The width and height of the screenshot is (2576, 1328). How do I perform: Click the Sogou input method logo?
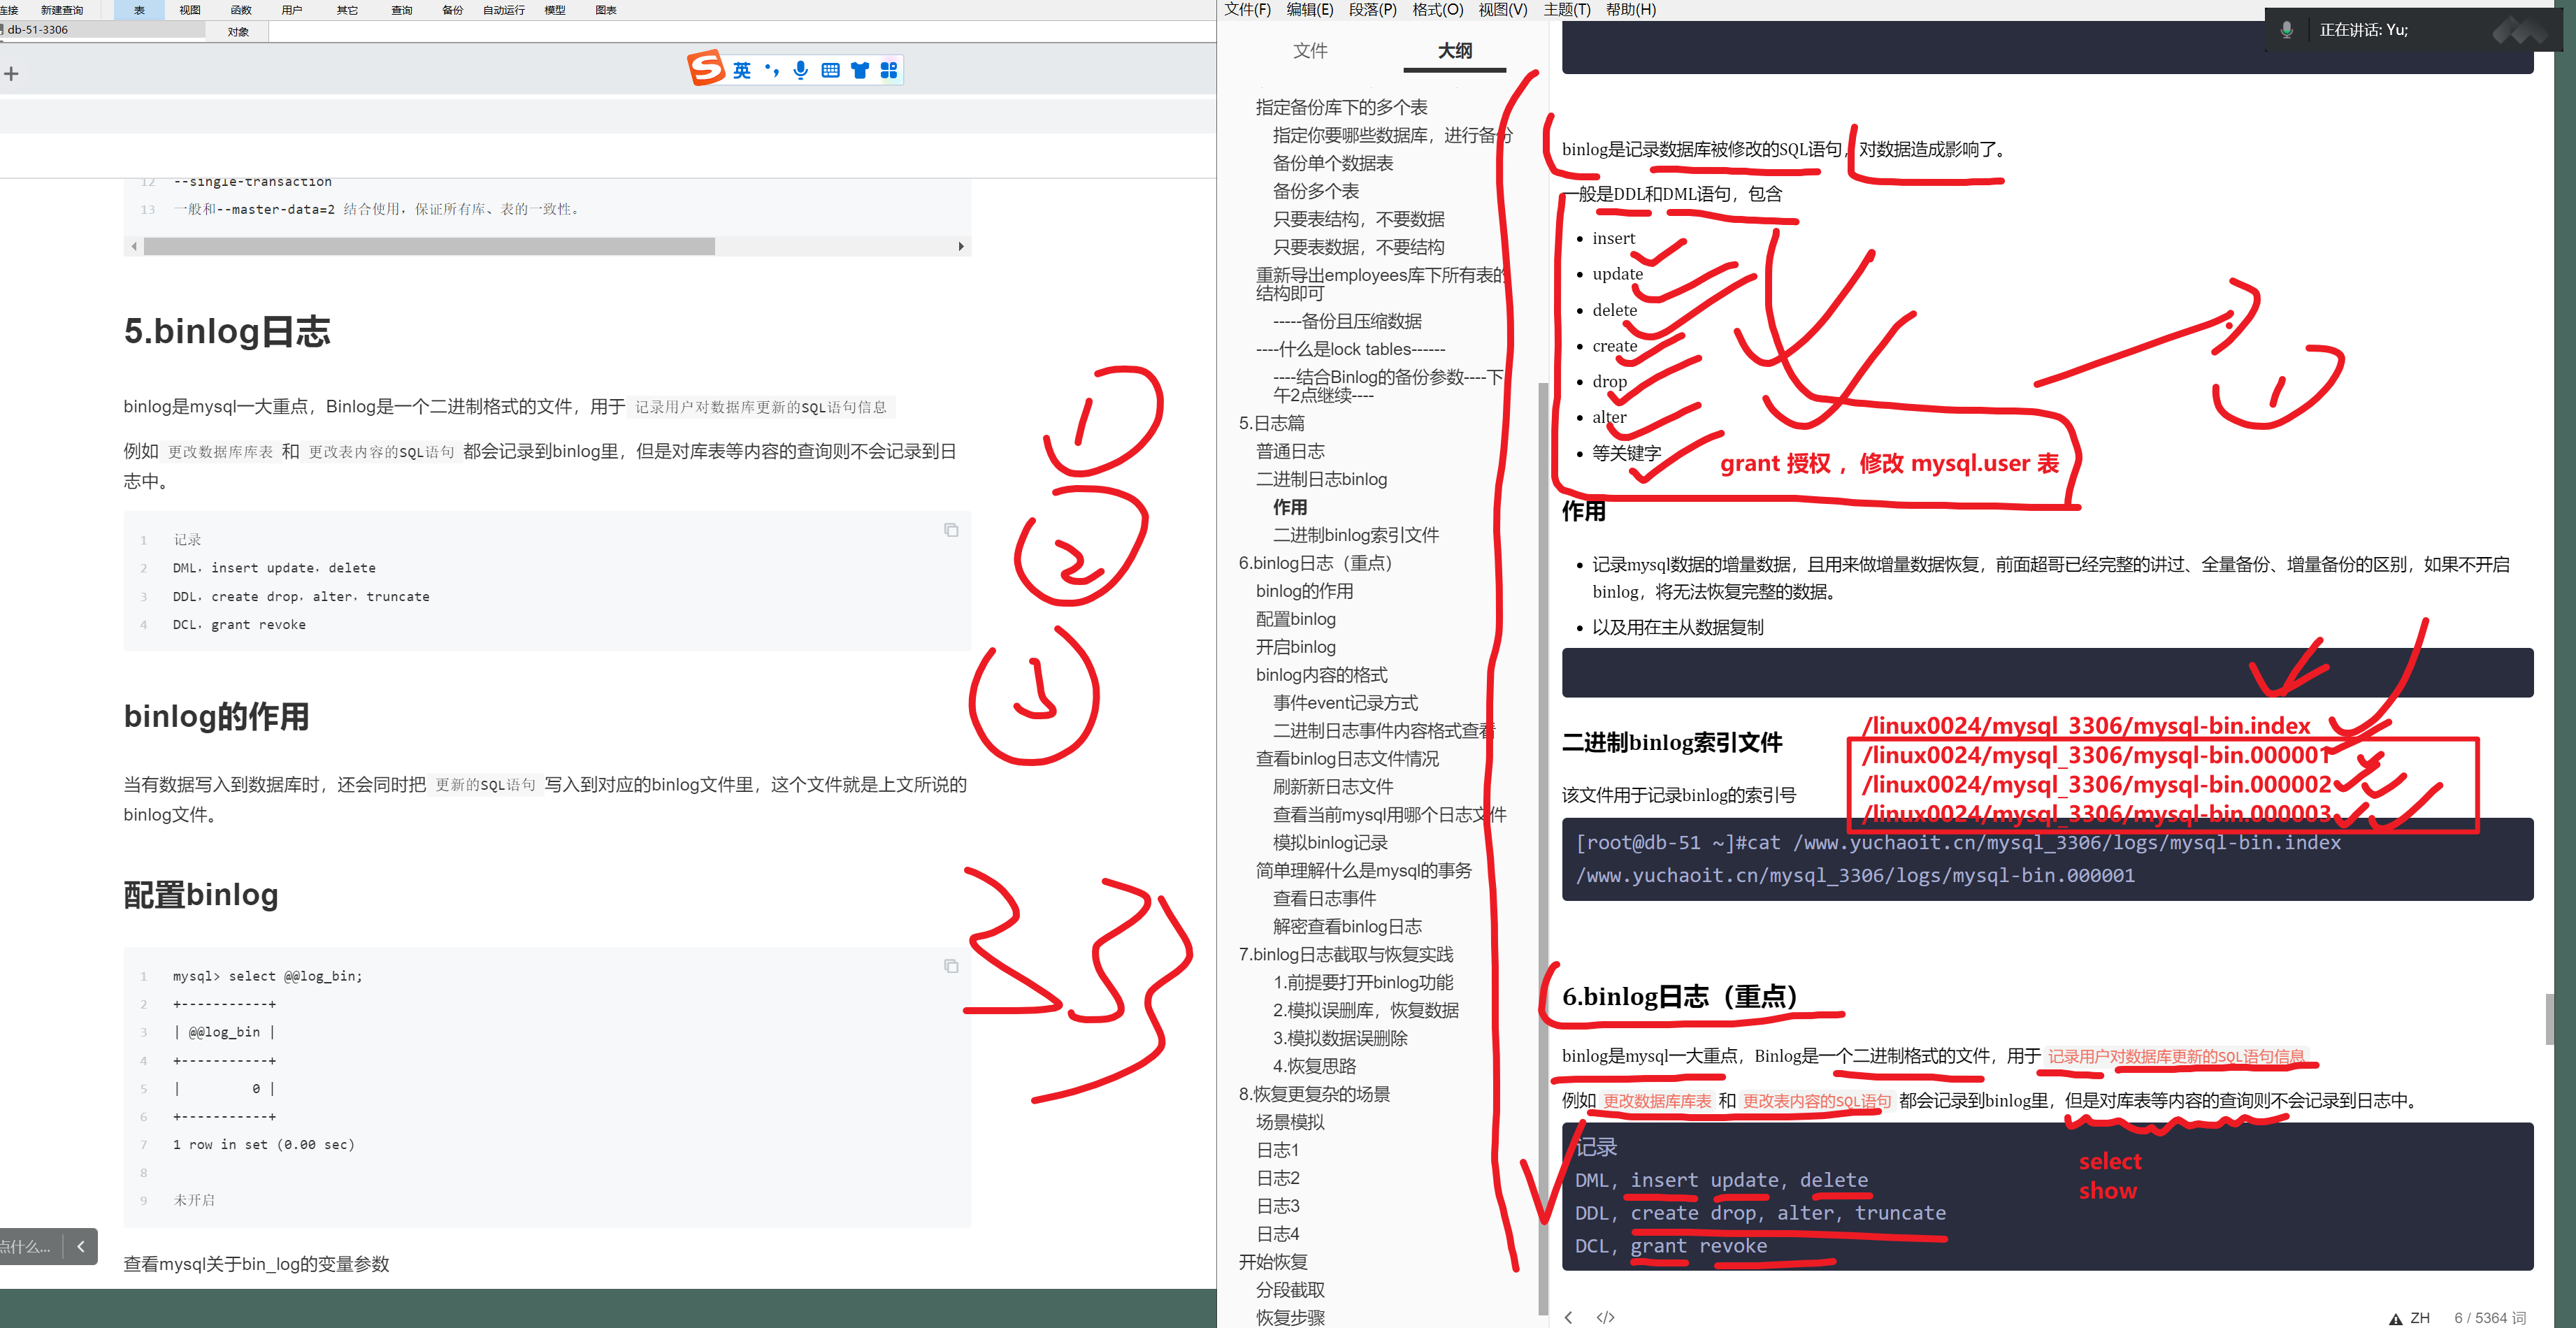coord(706,68)
